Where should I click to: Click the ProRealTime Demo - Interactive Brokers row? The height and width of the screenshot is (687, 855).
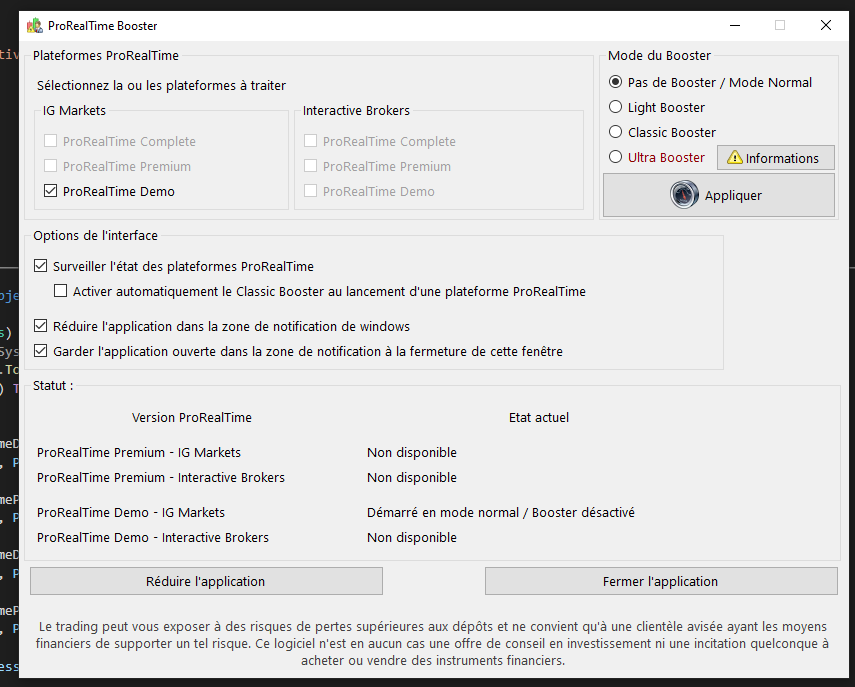click(x=246, y=538)
